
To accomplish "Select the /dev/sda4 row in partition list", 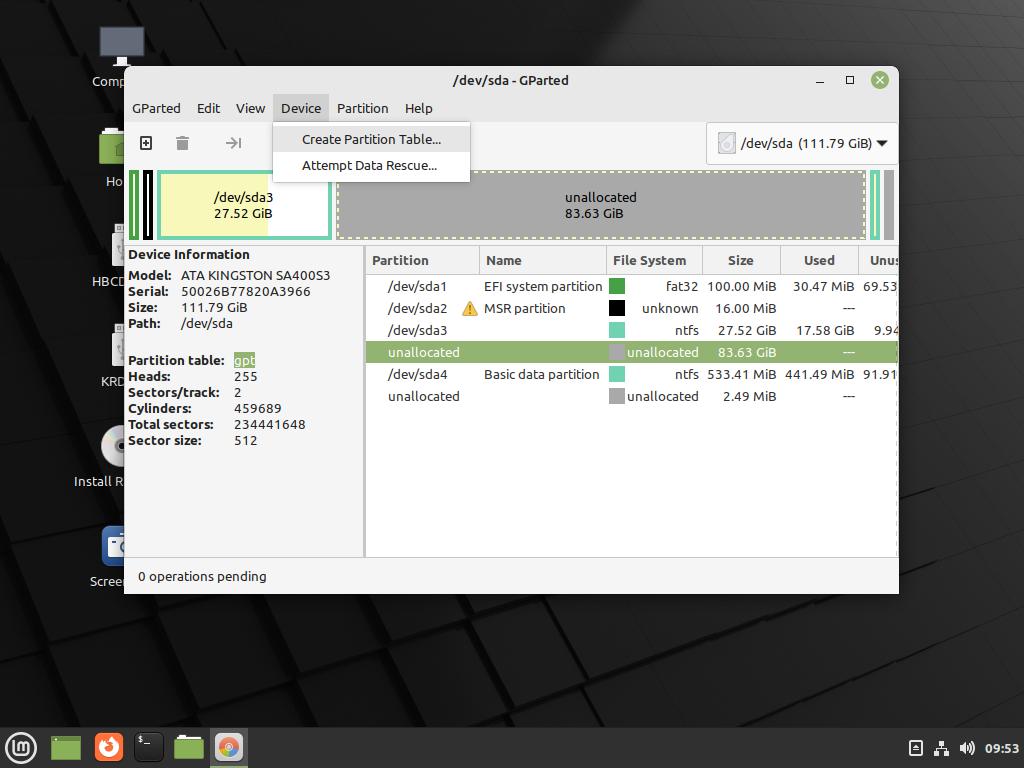I will (x=417, y=374).
